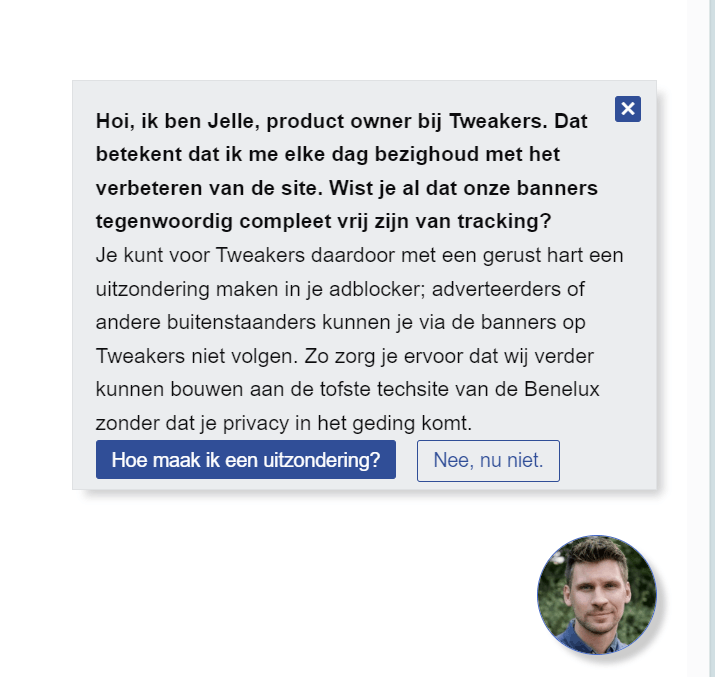Click "Hoe maak ik een uitzondering?" button
This screenshot has height=677, width=715.
246,460
